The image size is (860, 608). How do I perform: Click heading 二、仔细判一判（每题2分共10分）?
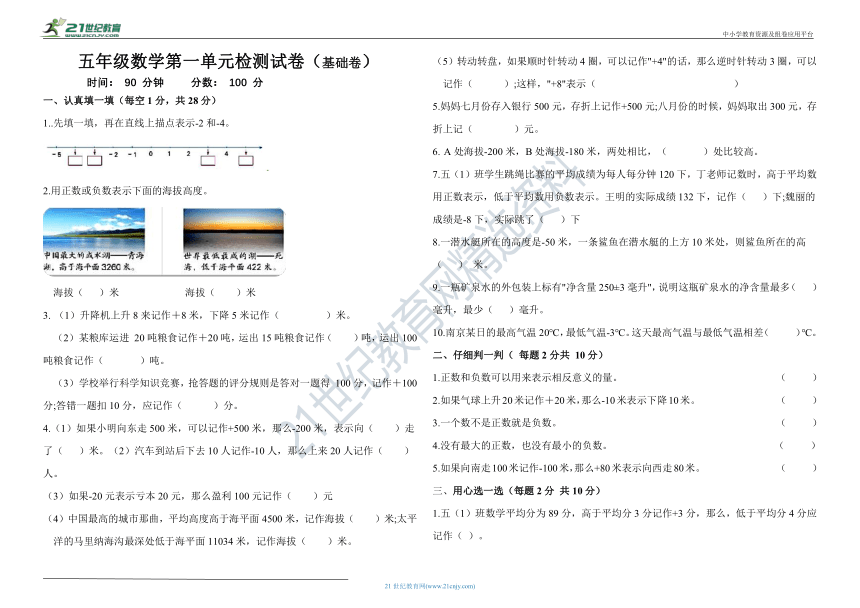click(518, 355)
